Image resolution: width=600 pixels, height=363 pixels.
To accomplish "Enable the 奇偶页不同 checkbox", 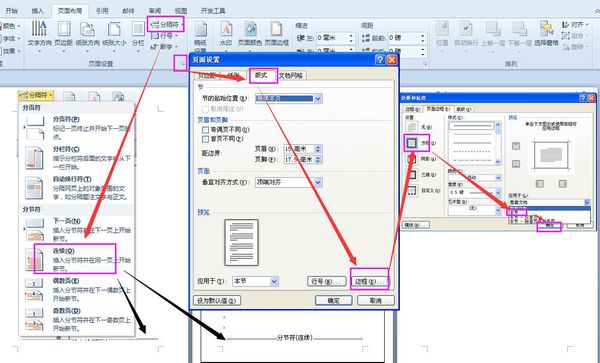I will pos(205,130).
